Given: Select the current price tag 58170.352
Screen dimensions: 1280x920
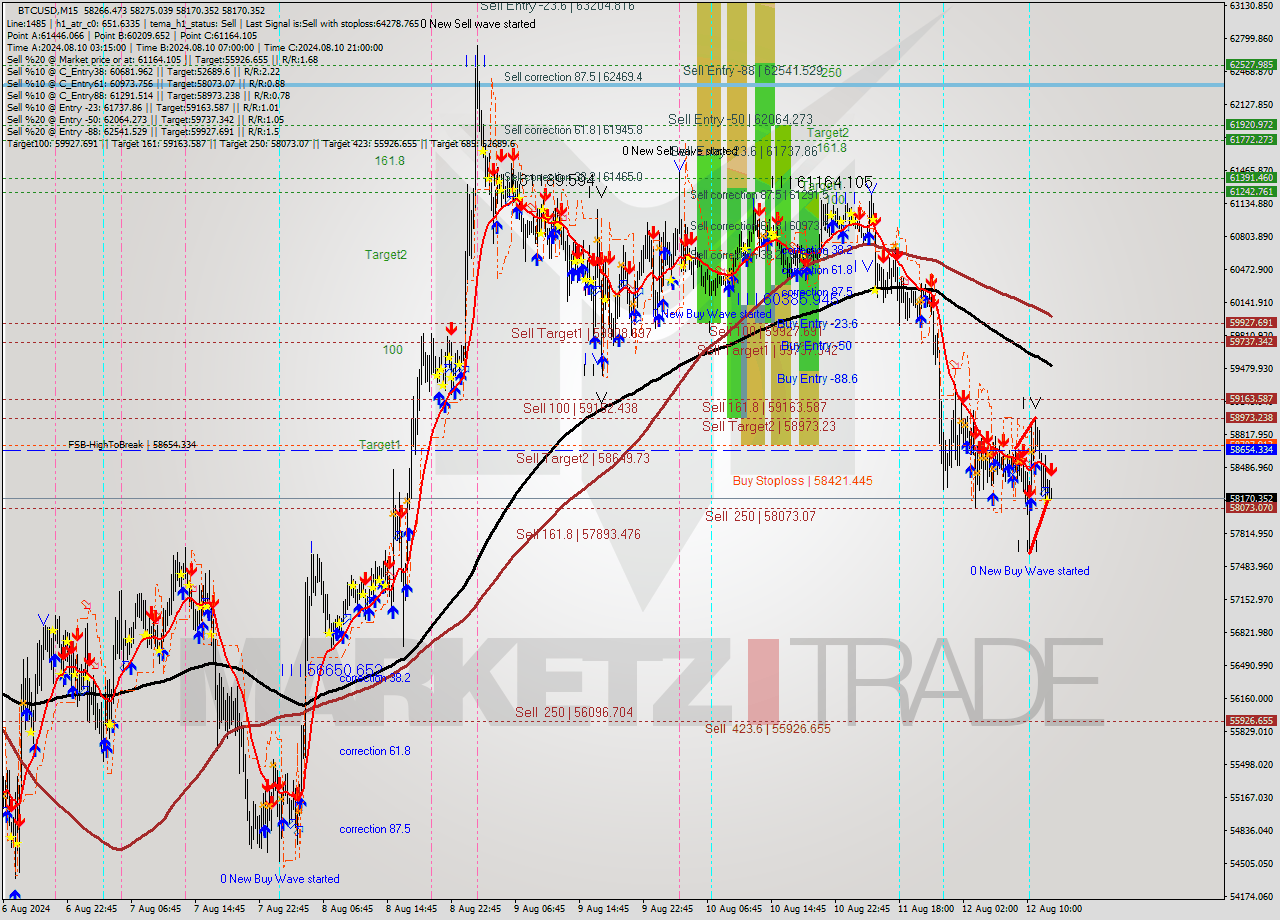Looking at the screenshot, I should 1251,498.
